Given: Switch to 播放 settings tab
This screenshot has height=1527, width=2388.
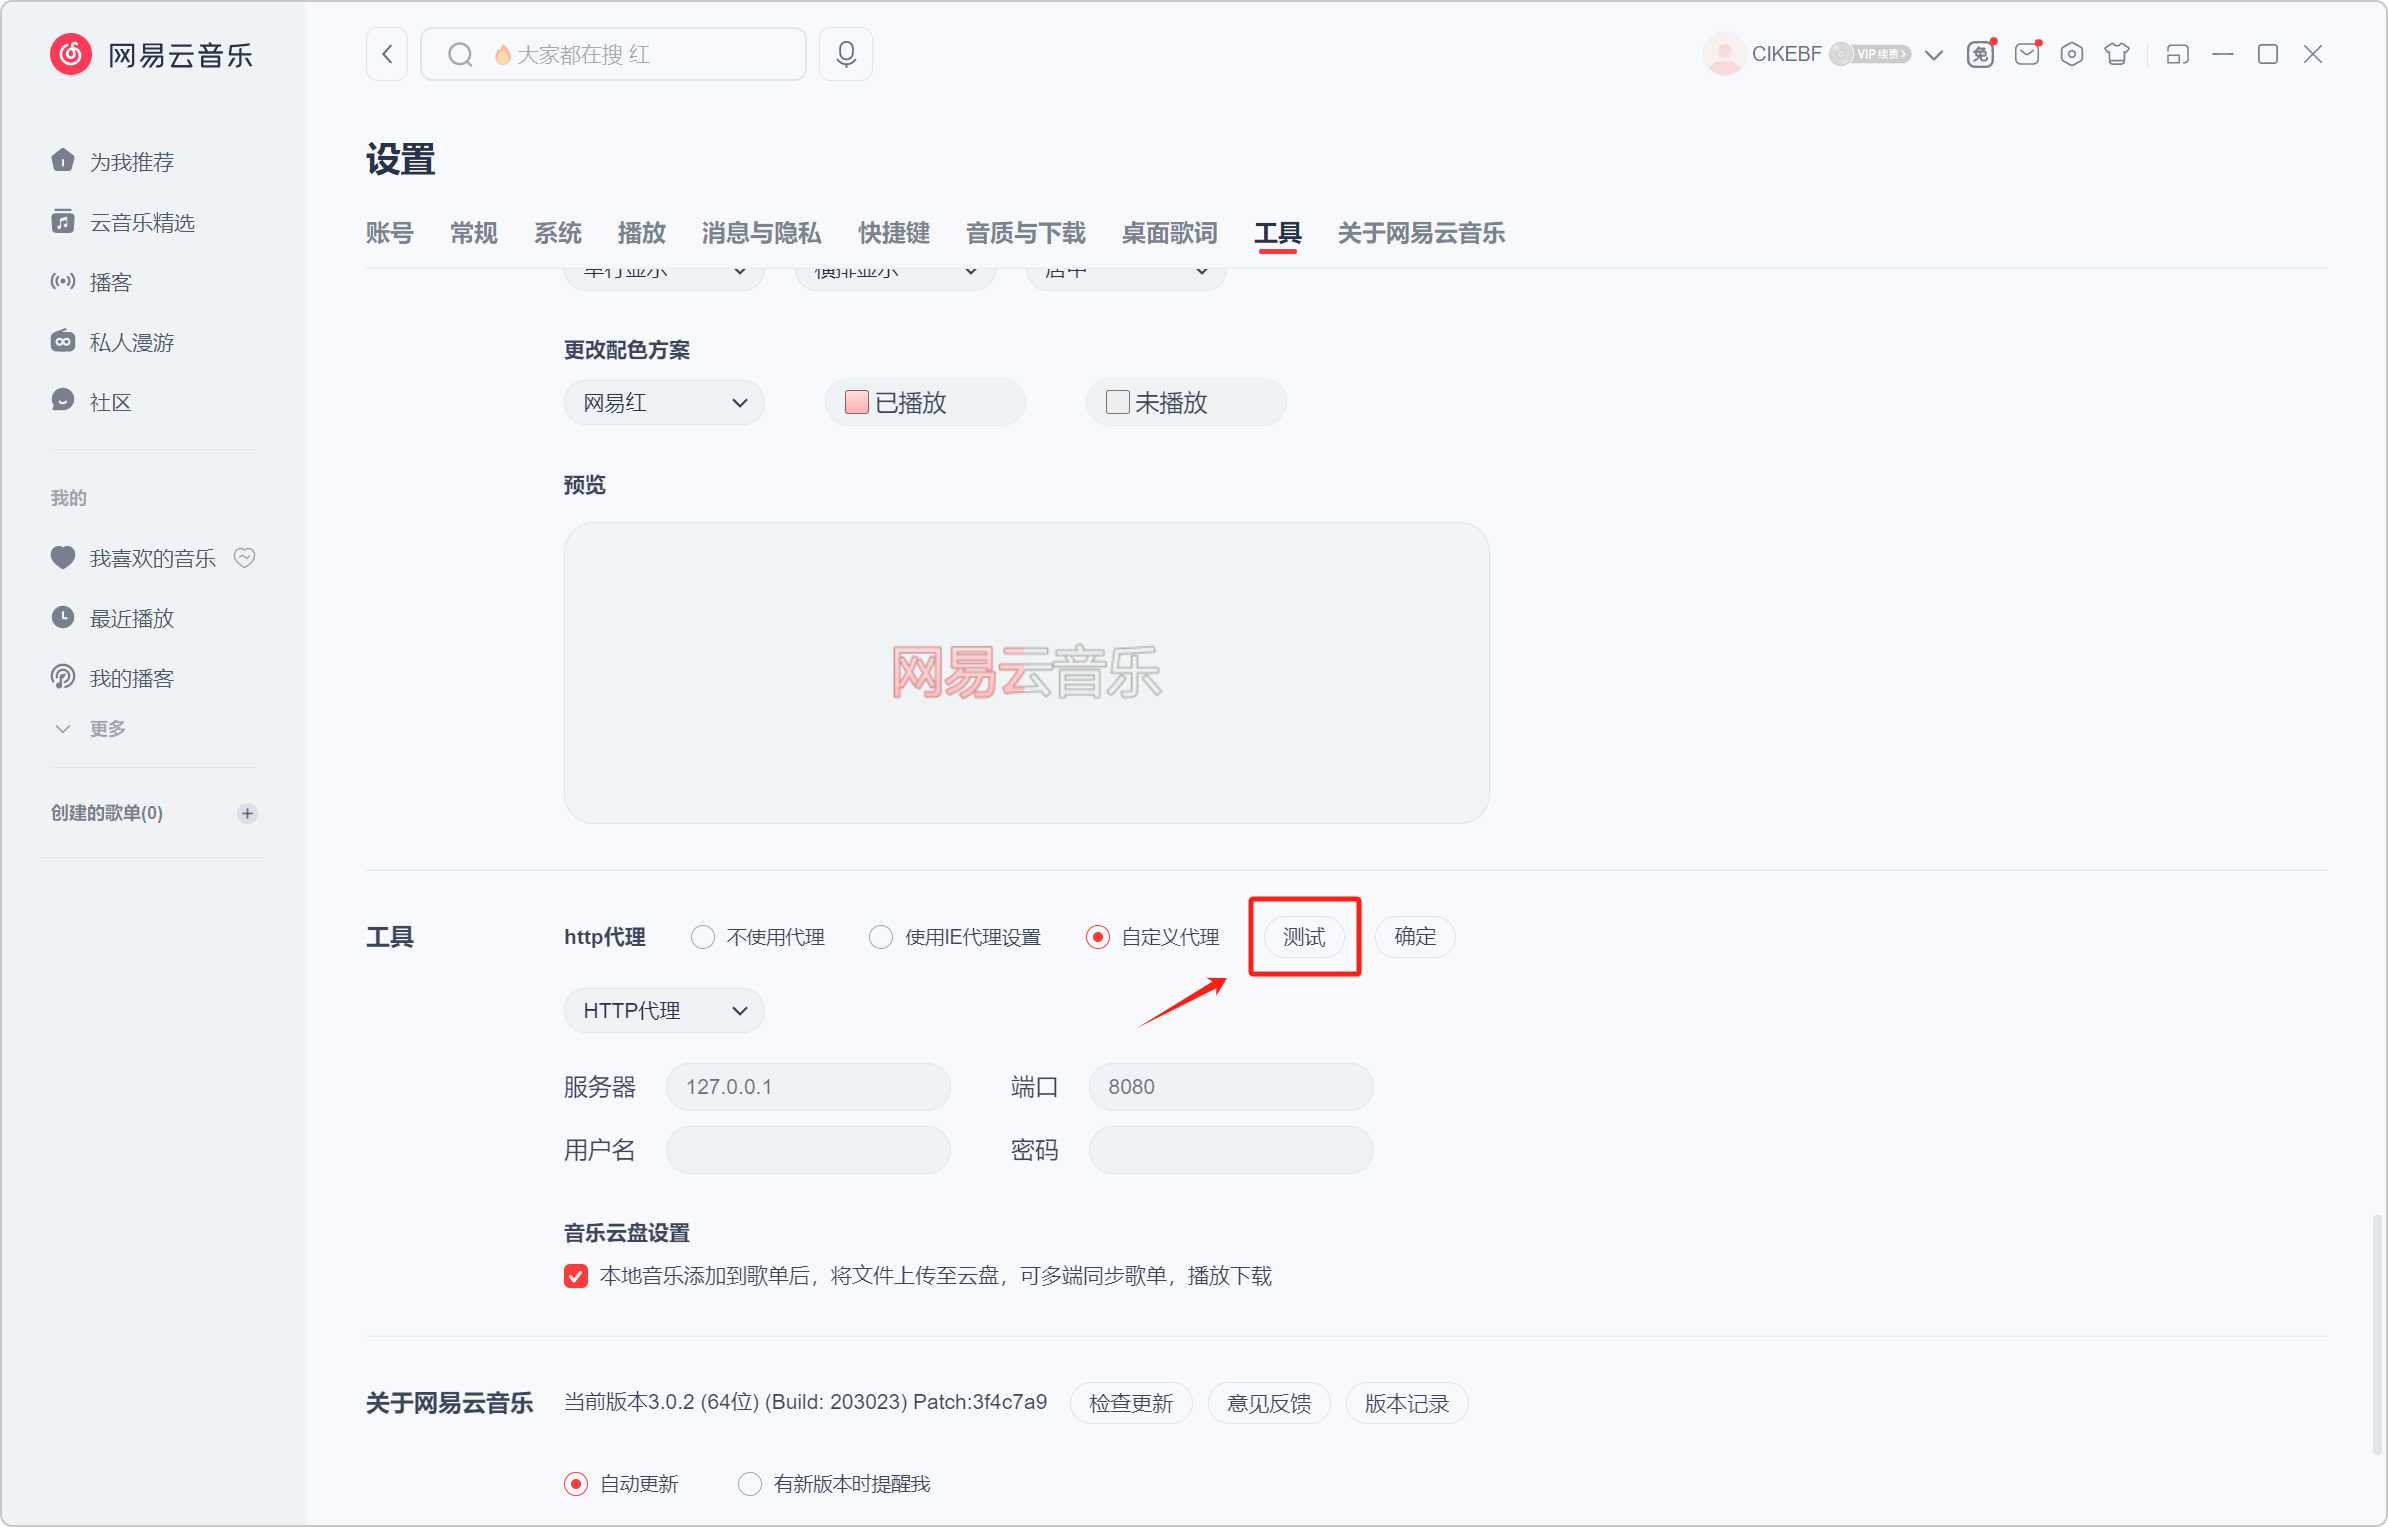Looking at the screenshot, I should 642,233.
